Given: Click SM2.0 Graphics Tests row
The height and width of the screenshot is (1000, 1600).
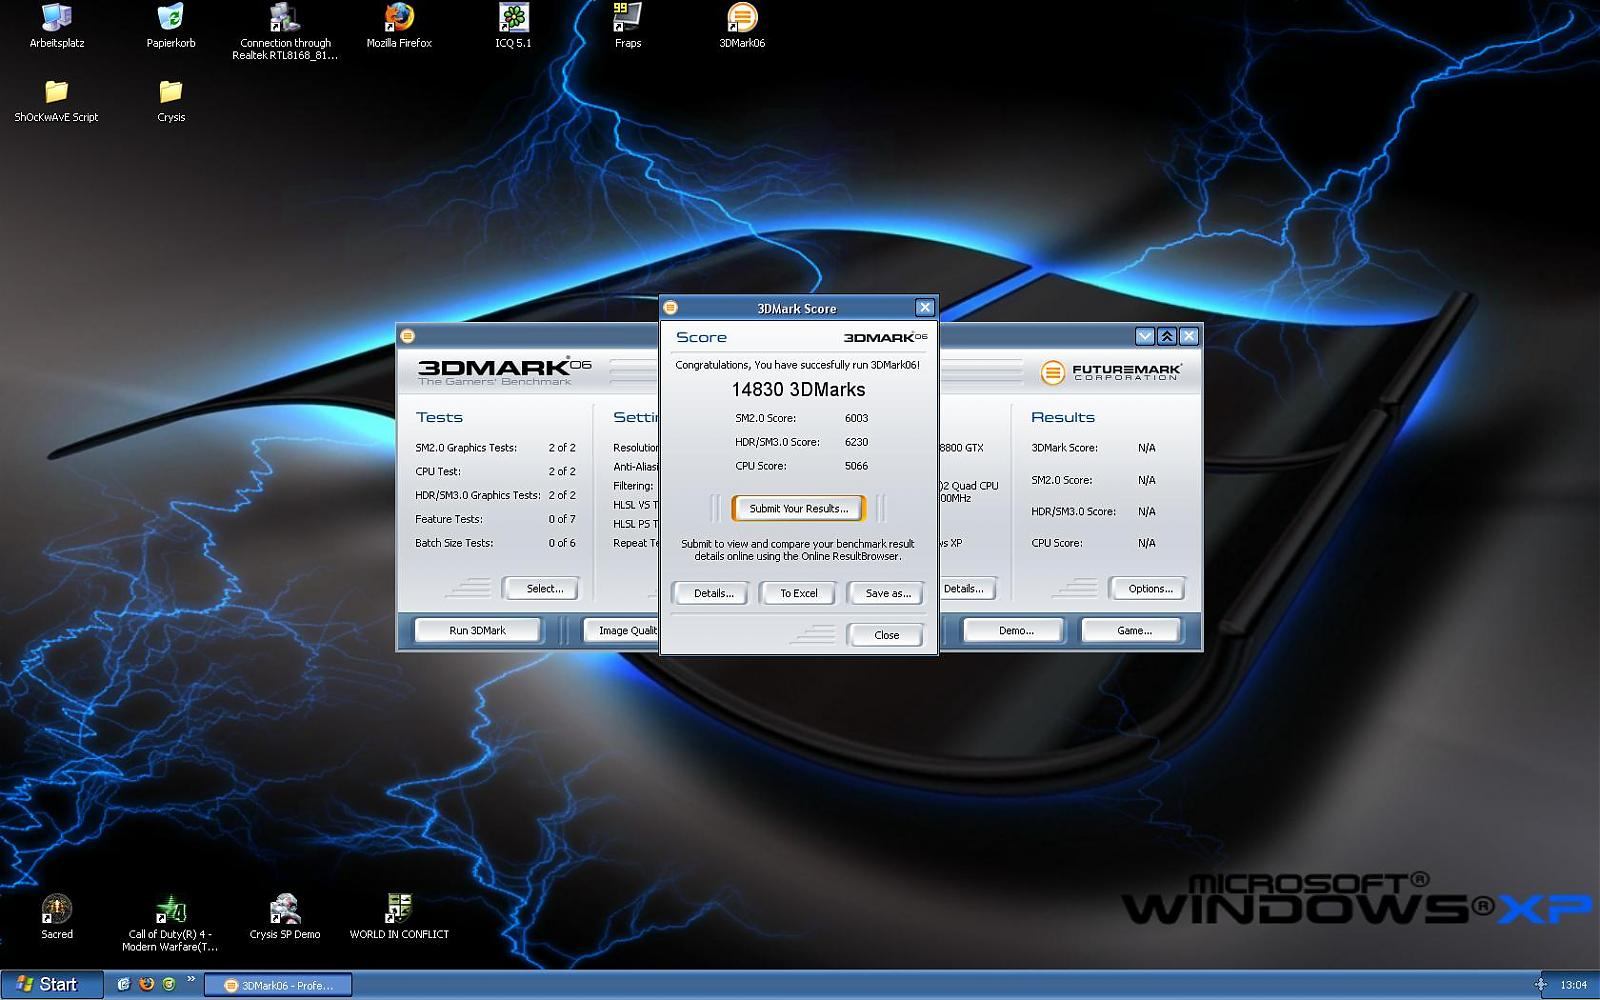Looking at the screenshot, I should click(x=495, y=448).
